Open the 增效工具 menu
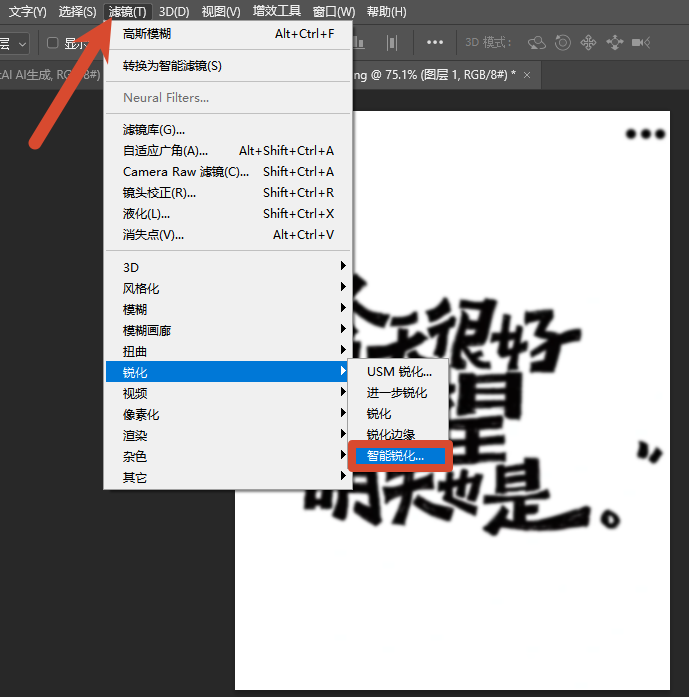The image size is (689, 697). coord(276,12)
